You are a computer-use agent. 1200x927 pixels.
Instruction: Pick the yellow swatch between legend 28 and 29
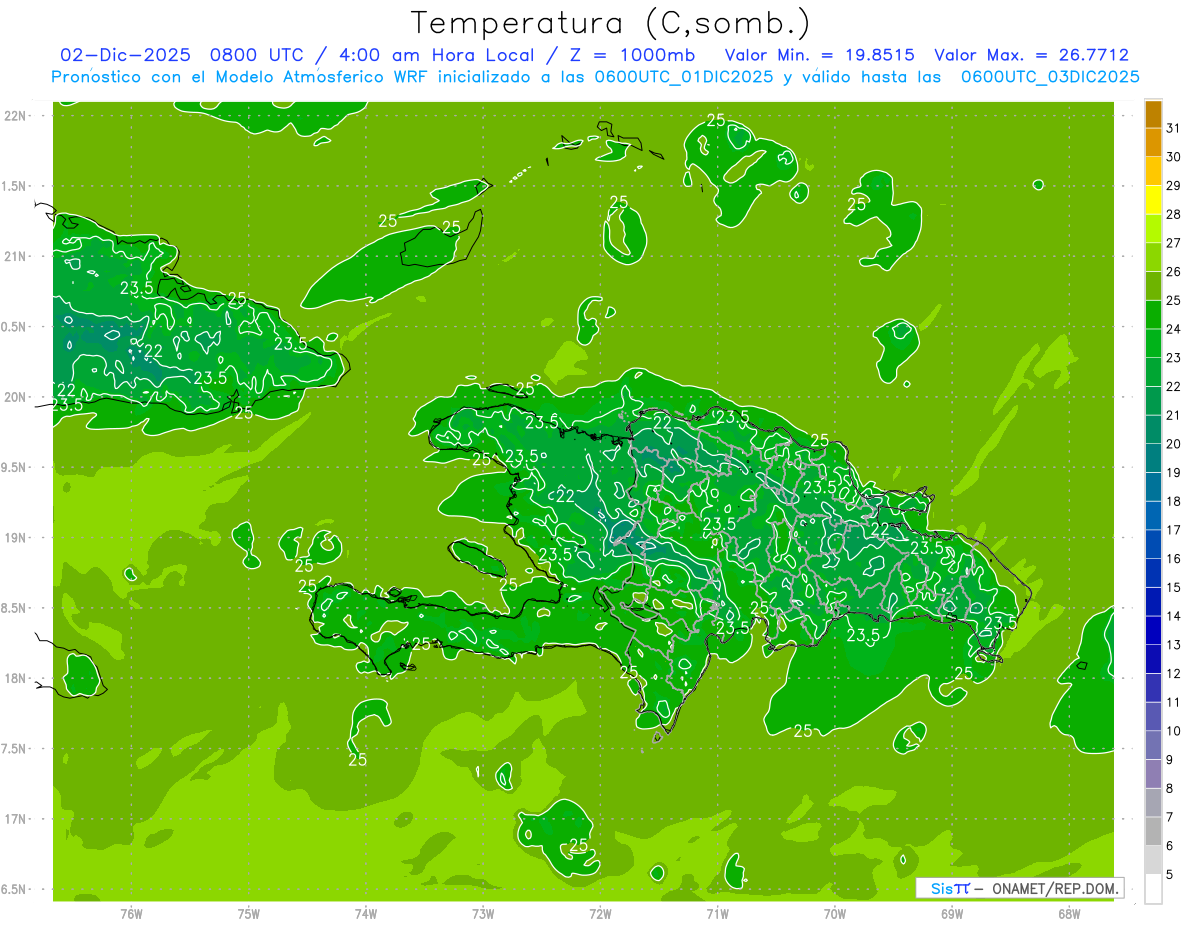(x=1153, y=200)
